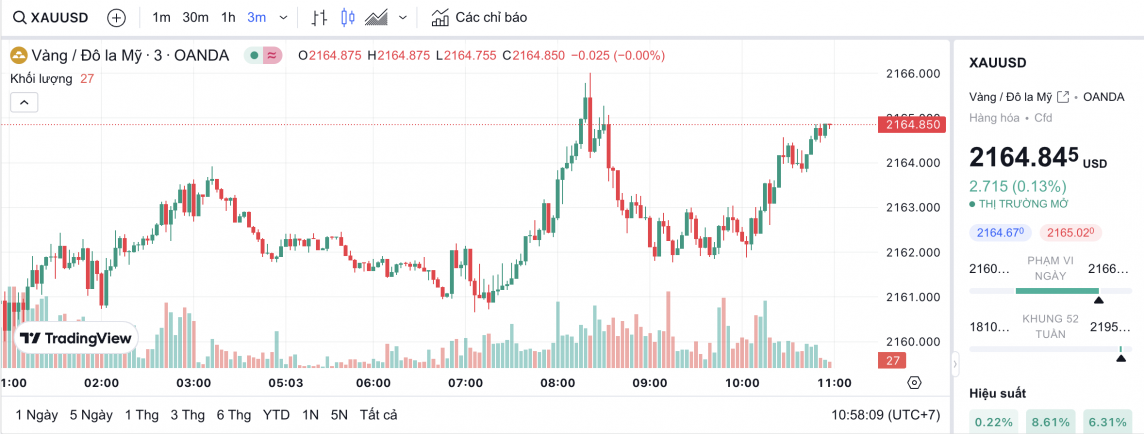Image resolution: width=1144 pixels, height=434 pixels.
Task: Click the external link icon beside Vàng / Đô la Mỹ
Action: [1063, 97]
